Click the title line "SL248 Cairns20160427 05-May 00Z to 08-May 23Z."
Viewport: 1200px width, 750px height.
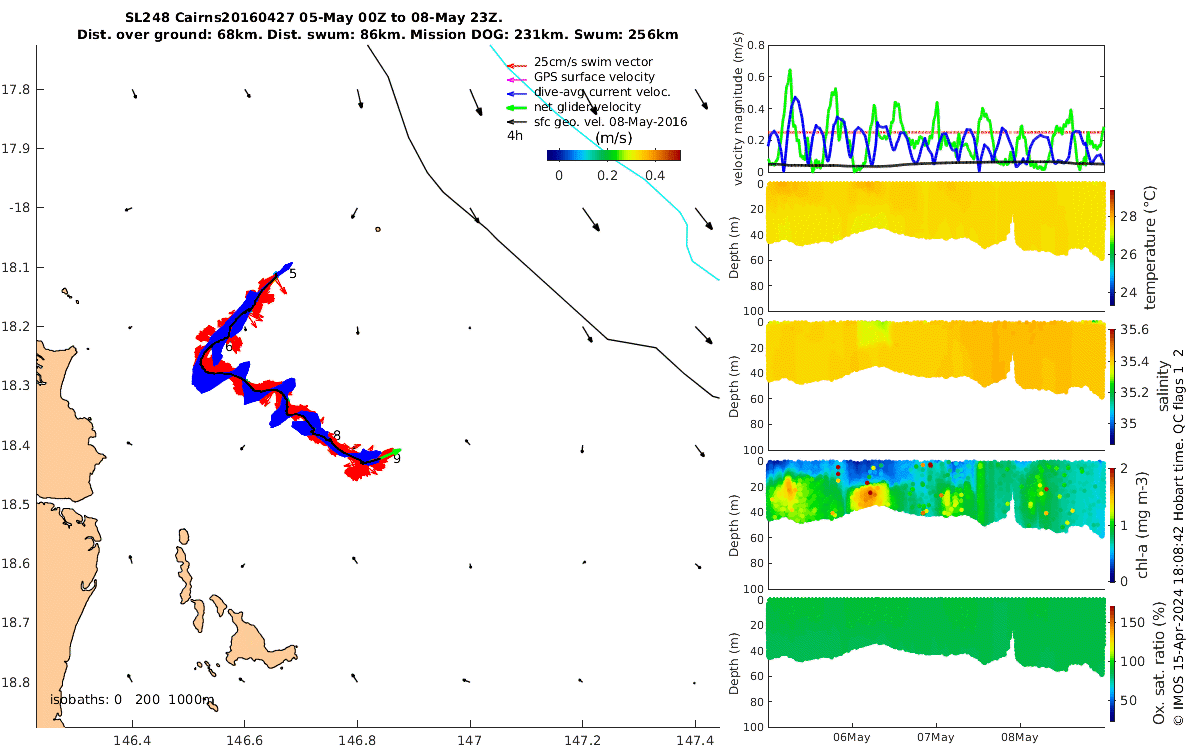(314, 19)
